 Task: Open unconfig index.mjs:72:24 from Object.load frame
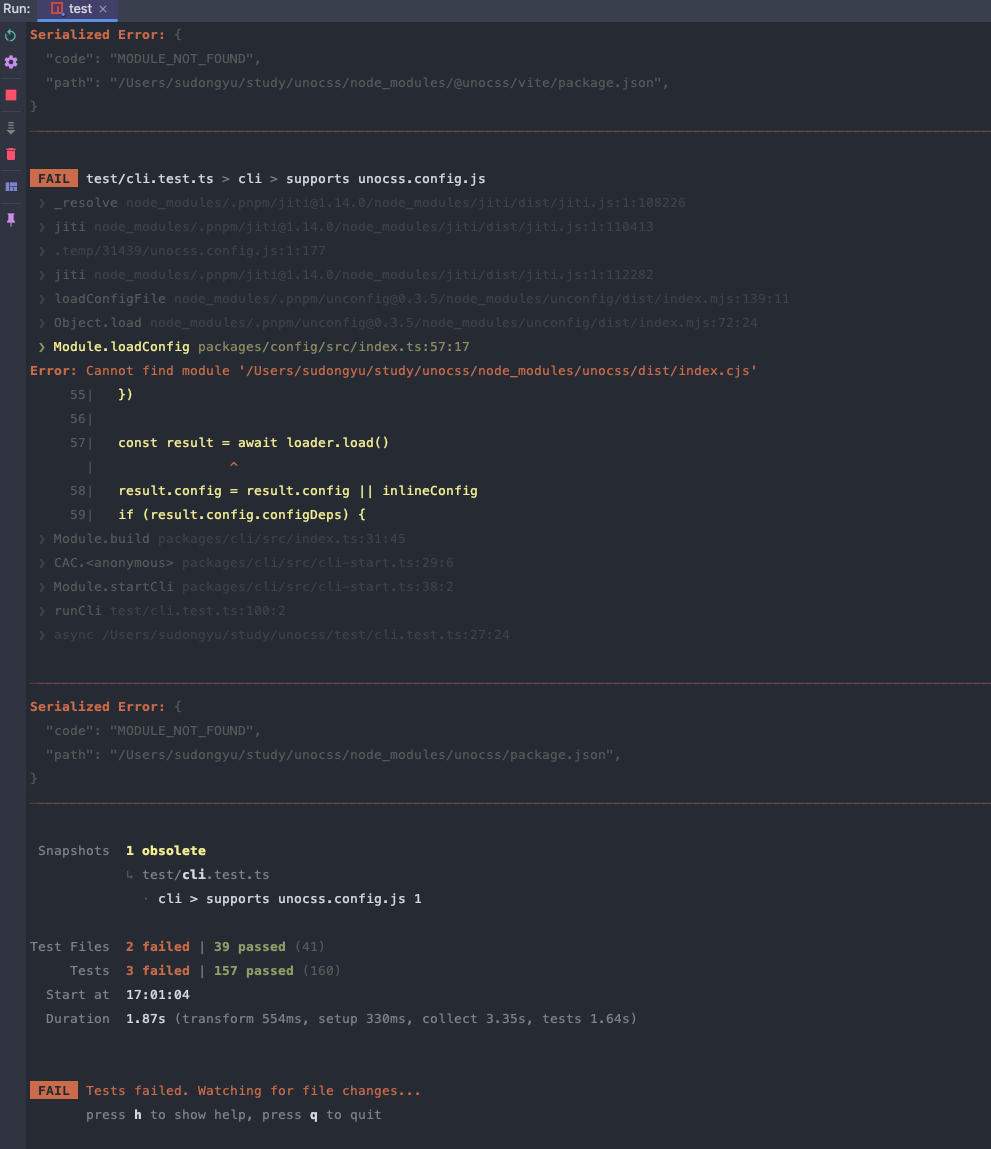click(454, 323)
